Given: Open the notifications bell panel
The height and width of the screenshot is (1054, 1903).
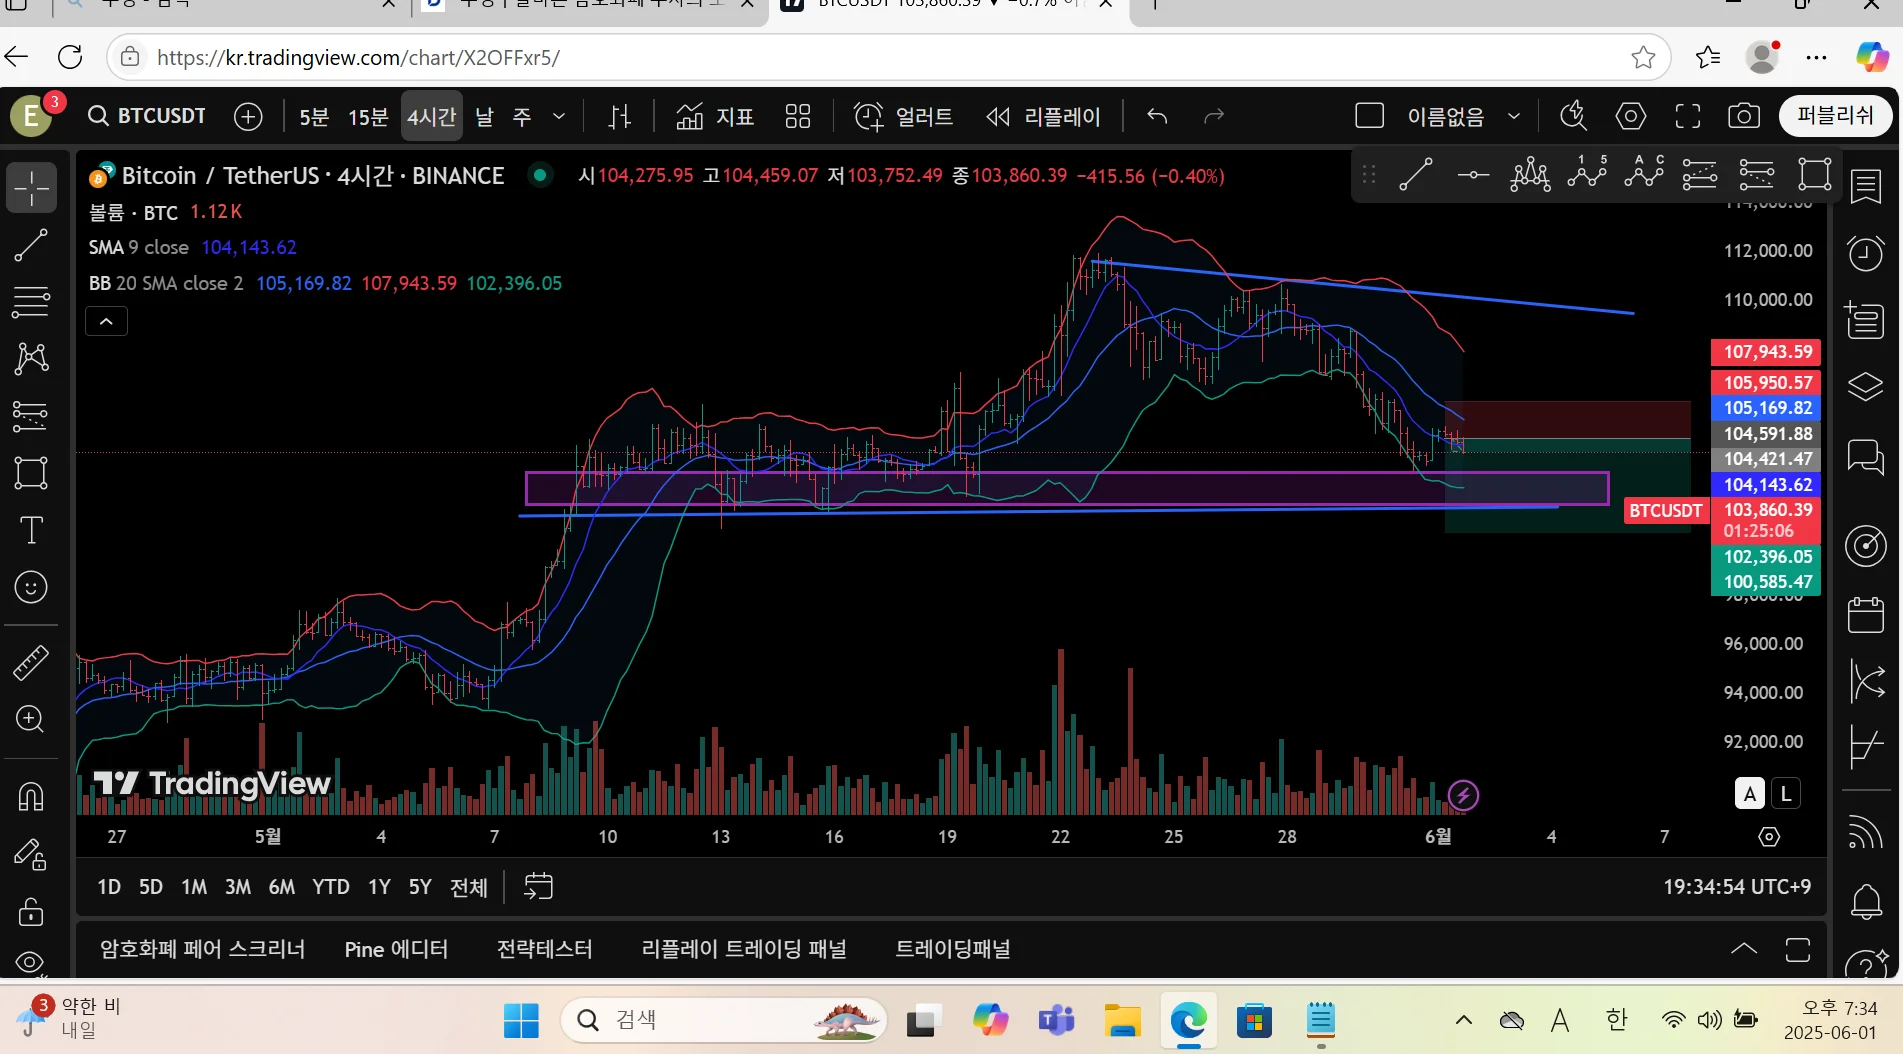Looking at the screenshot, I should (x=1866, y=902).
